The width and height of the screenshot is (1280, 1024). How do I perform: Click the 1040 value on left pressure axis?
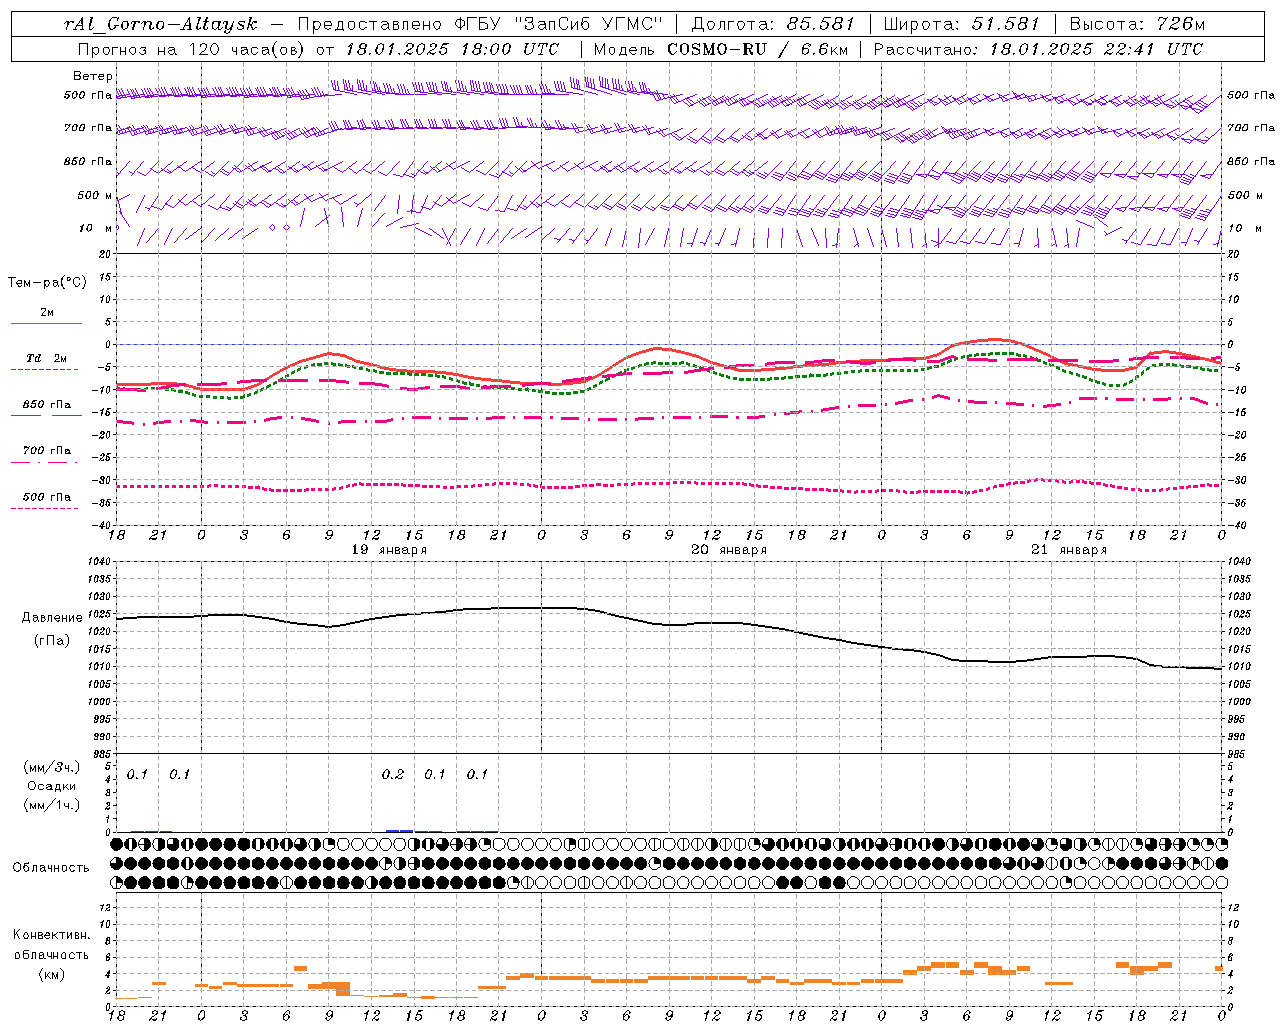[98, 562]
